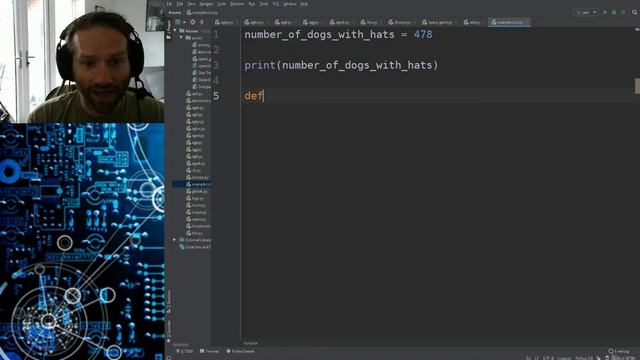Open the TODO tool window
Screen dimensions: 640x360
tap(184, 351)
